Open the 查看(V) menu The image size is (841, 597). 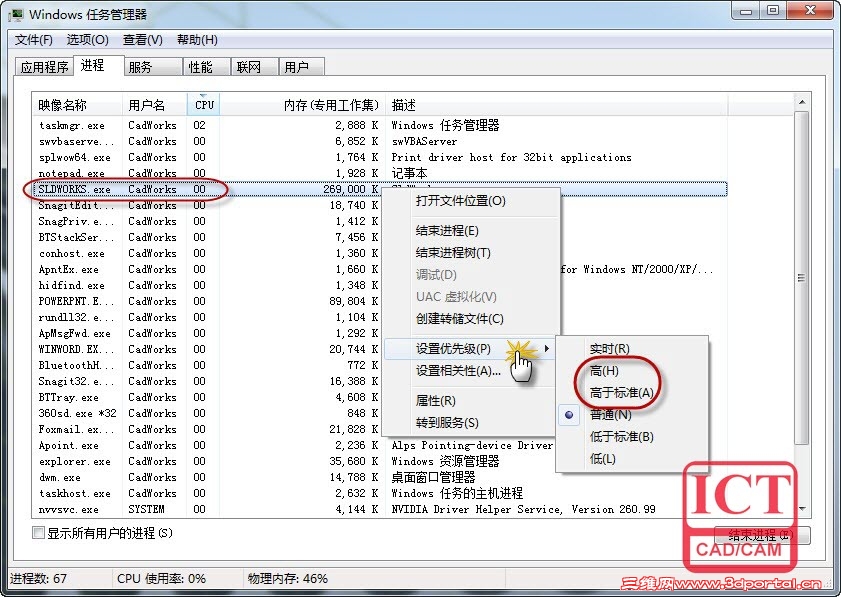(142, 40)
